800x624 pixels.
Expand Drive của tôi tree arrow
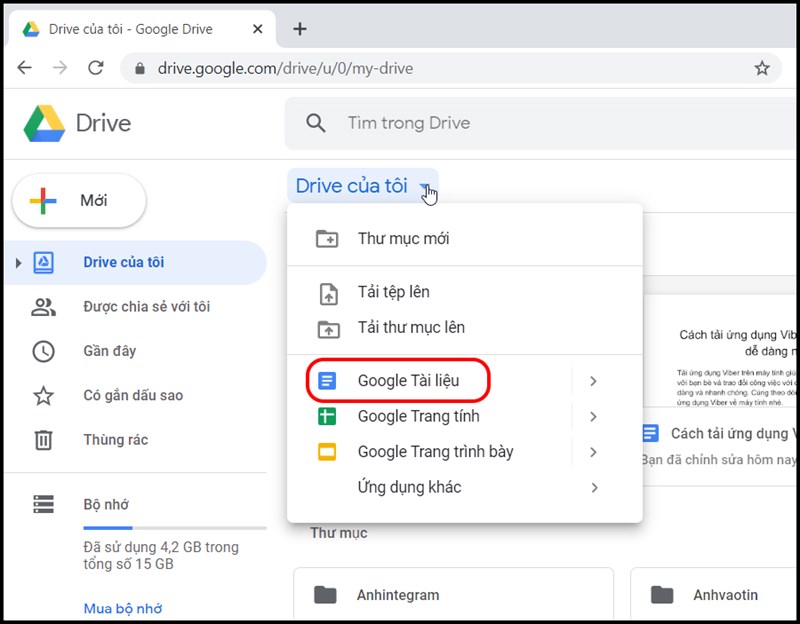(x=17, y=263)
